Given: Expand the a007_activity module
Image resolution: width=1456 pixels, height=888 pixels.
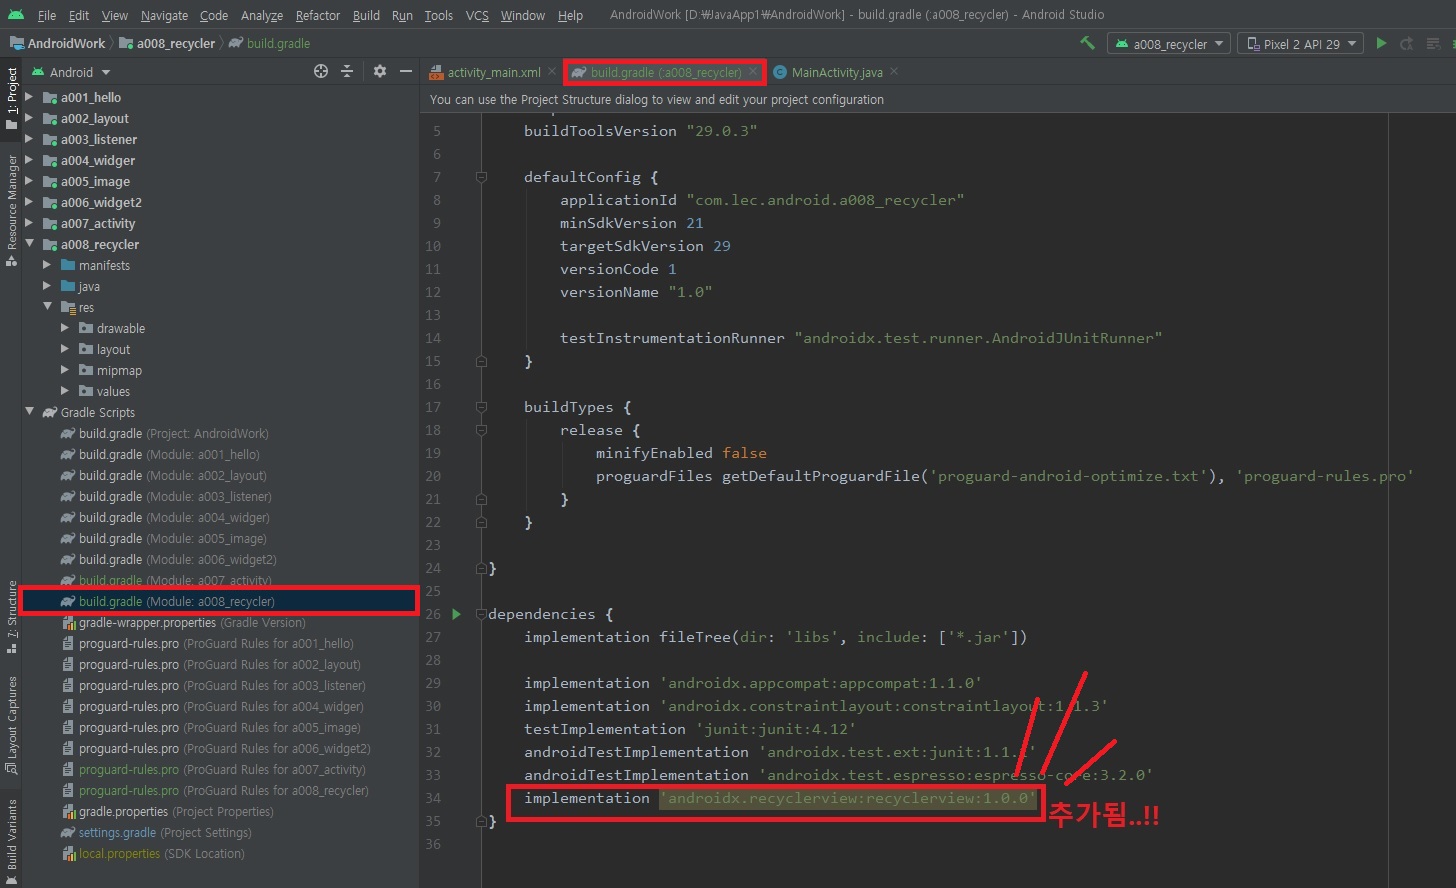Looking at the screenshot, I should coord(29,223).
